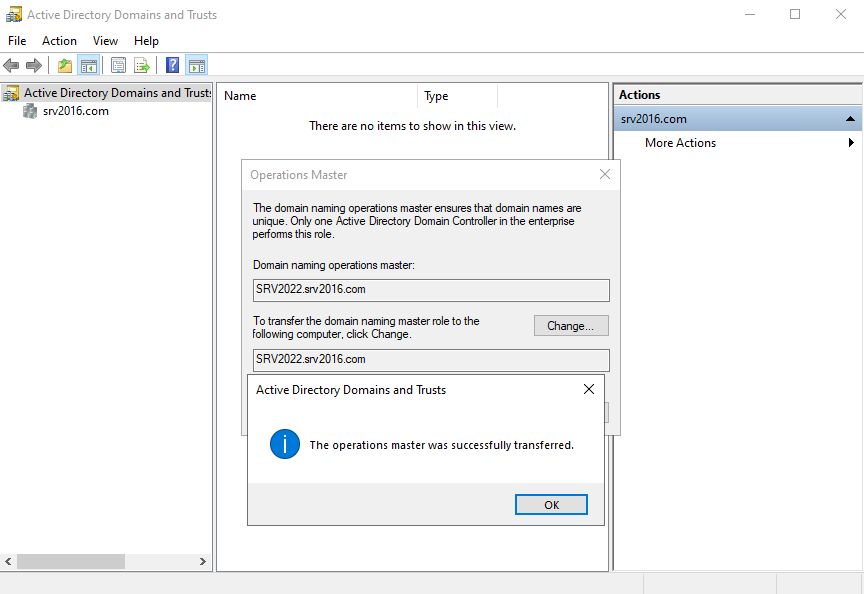Click the text "There are no items to show in this view."
This screenshot has height=594, width=864.
click(412, 126)
